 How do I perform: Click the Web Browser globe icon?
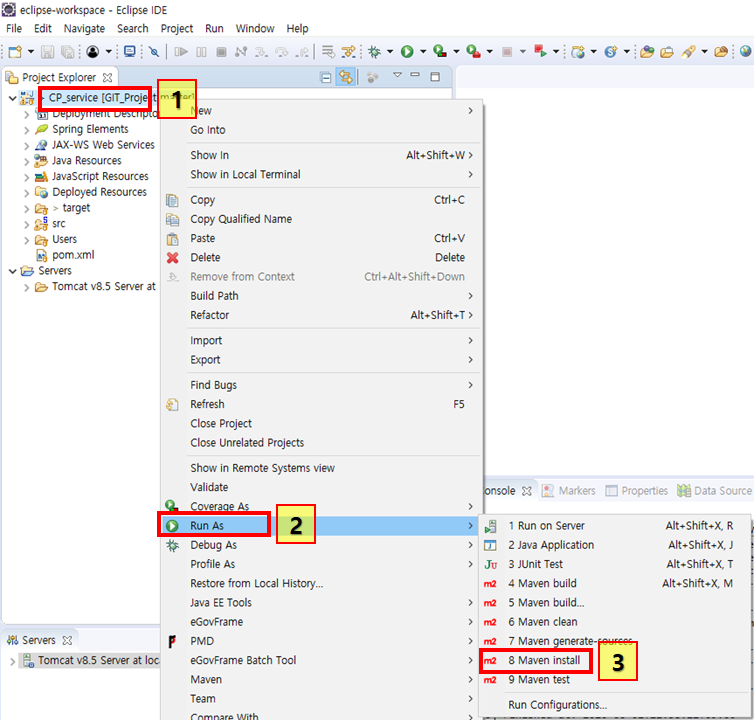[745, 51]
